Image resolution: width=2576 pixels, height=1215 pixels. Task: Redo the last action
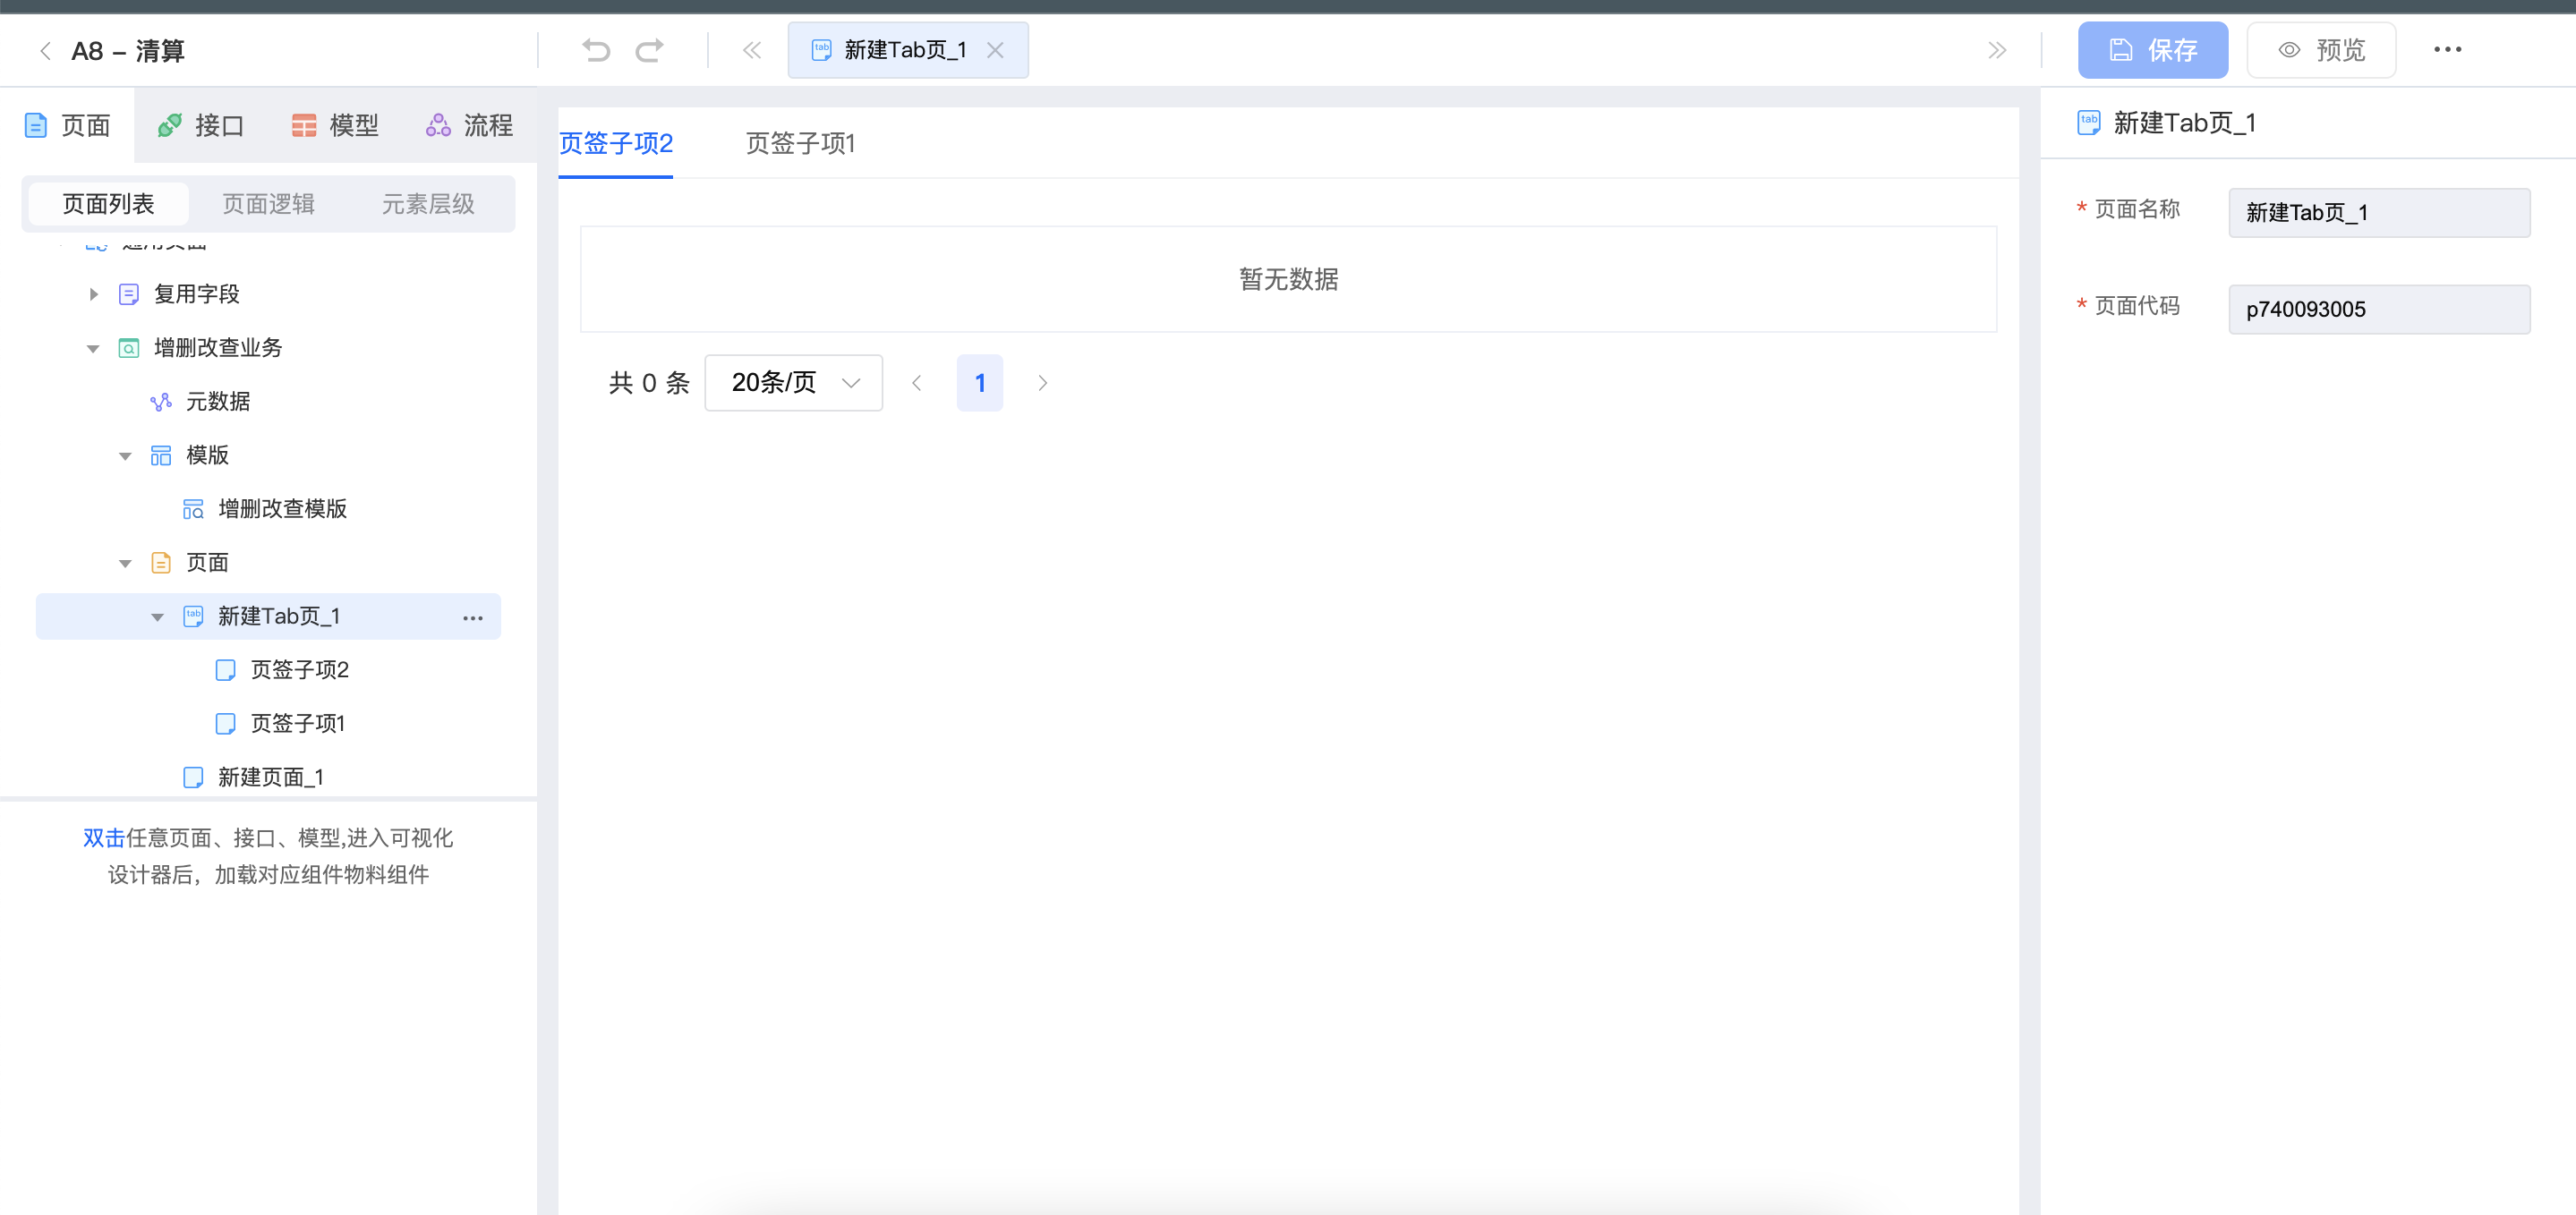(650, 50)
